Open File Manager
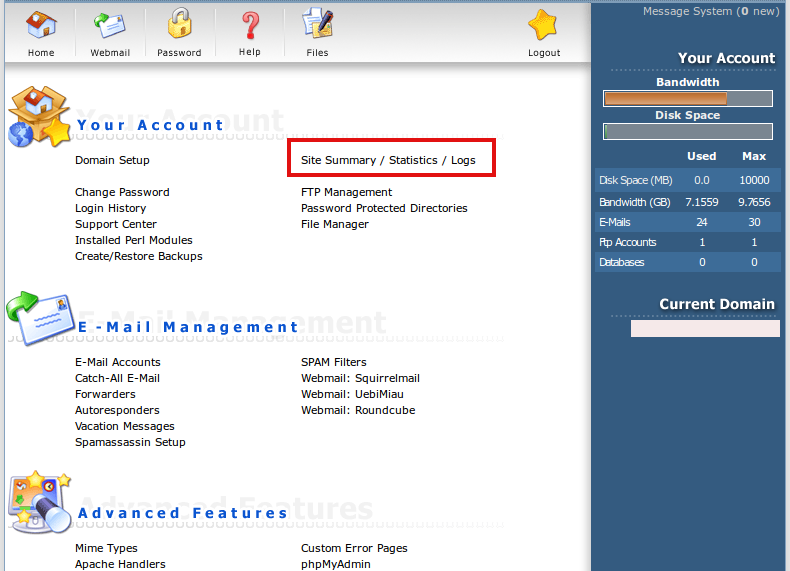 (x=335, y=224)
